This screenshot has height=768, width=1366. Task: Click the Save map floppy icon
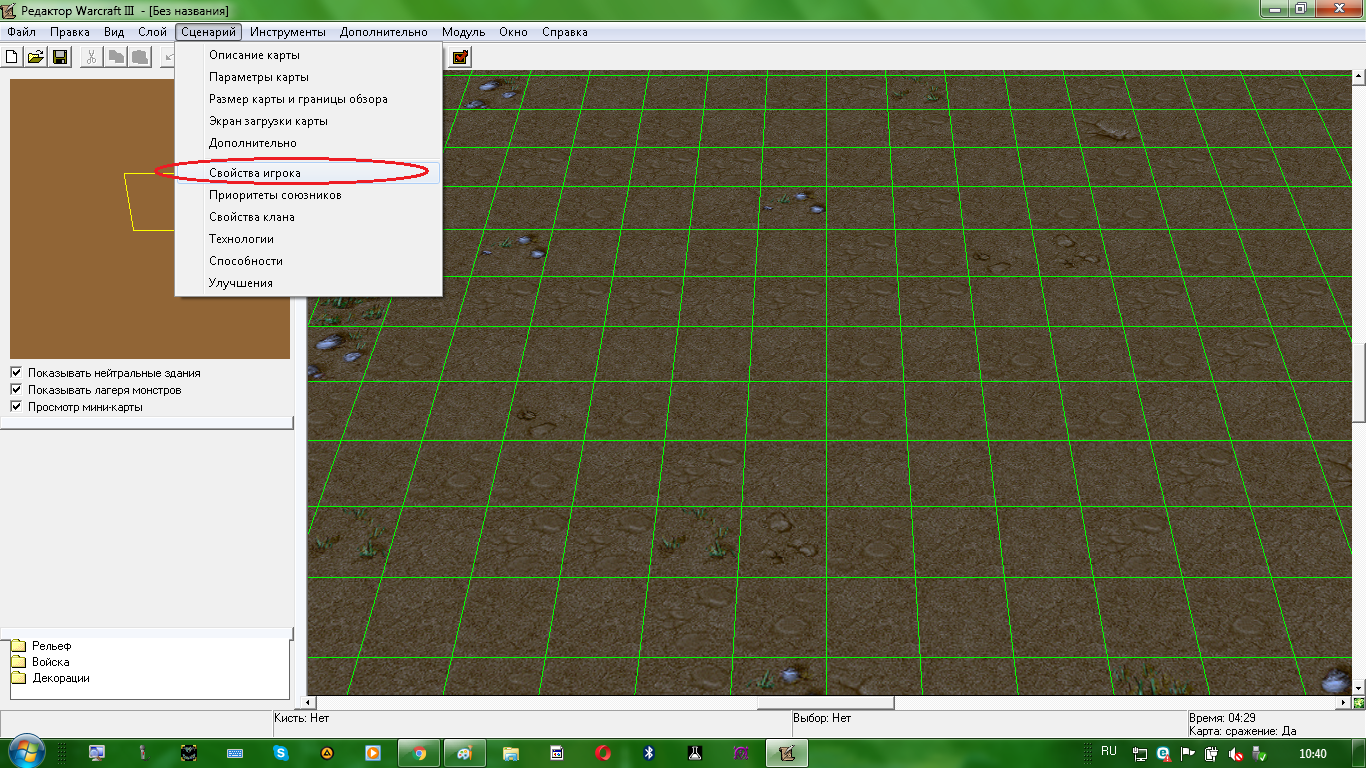60,57
